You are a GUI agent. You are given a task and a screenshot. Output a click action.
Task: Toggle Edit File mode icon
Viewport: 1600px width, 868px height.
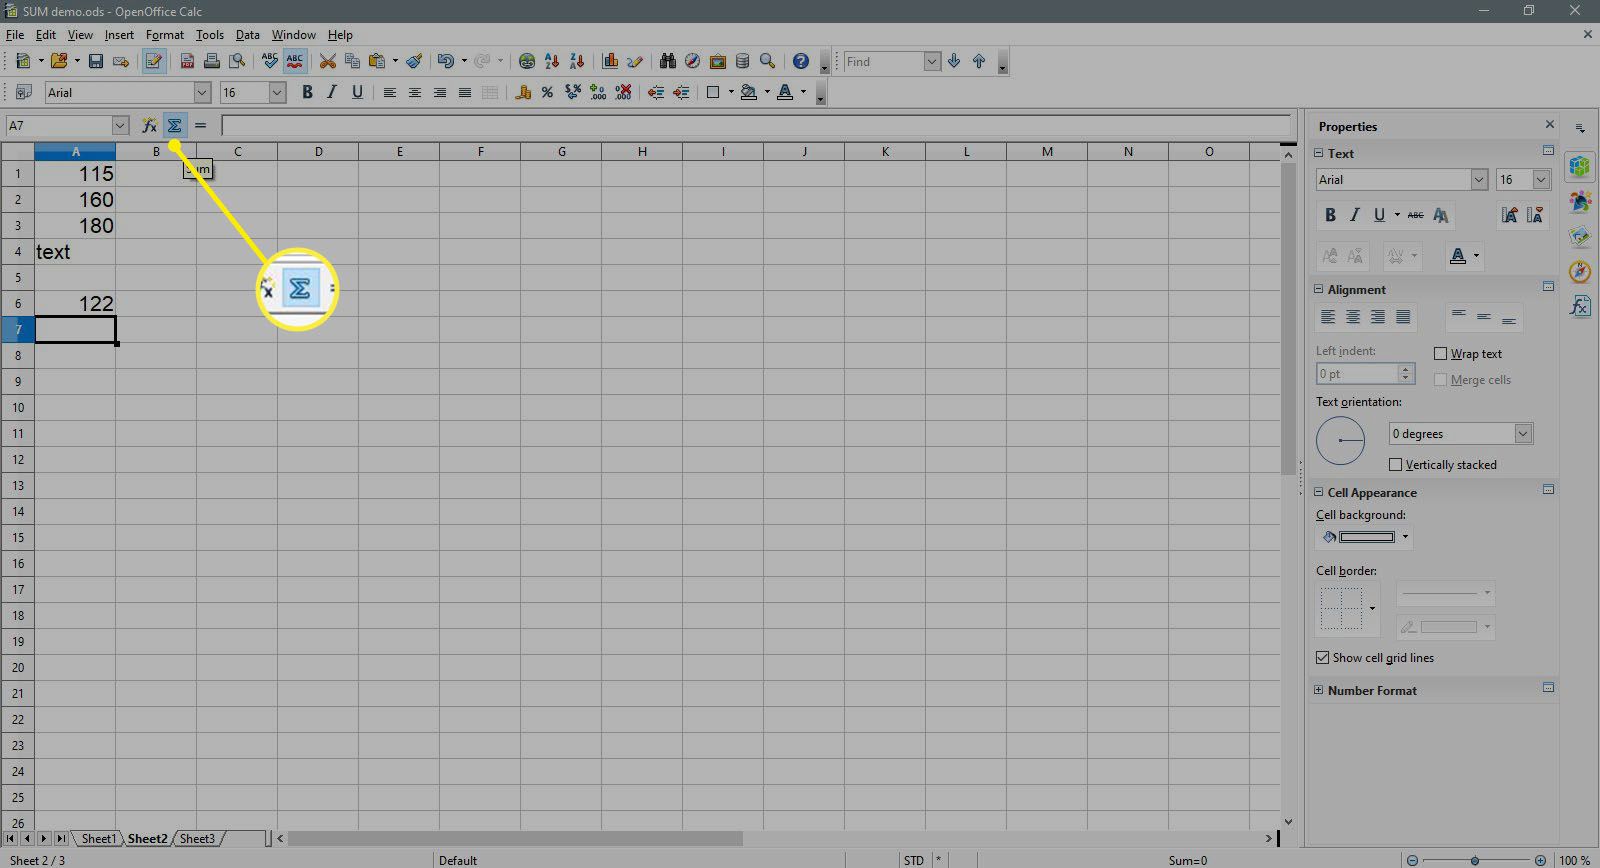click(x=153, y=61)
